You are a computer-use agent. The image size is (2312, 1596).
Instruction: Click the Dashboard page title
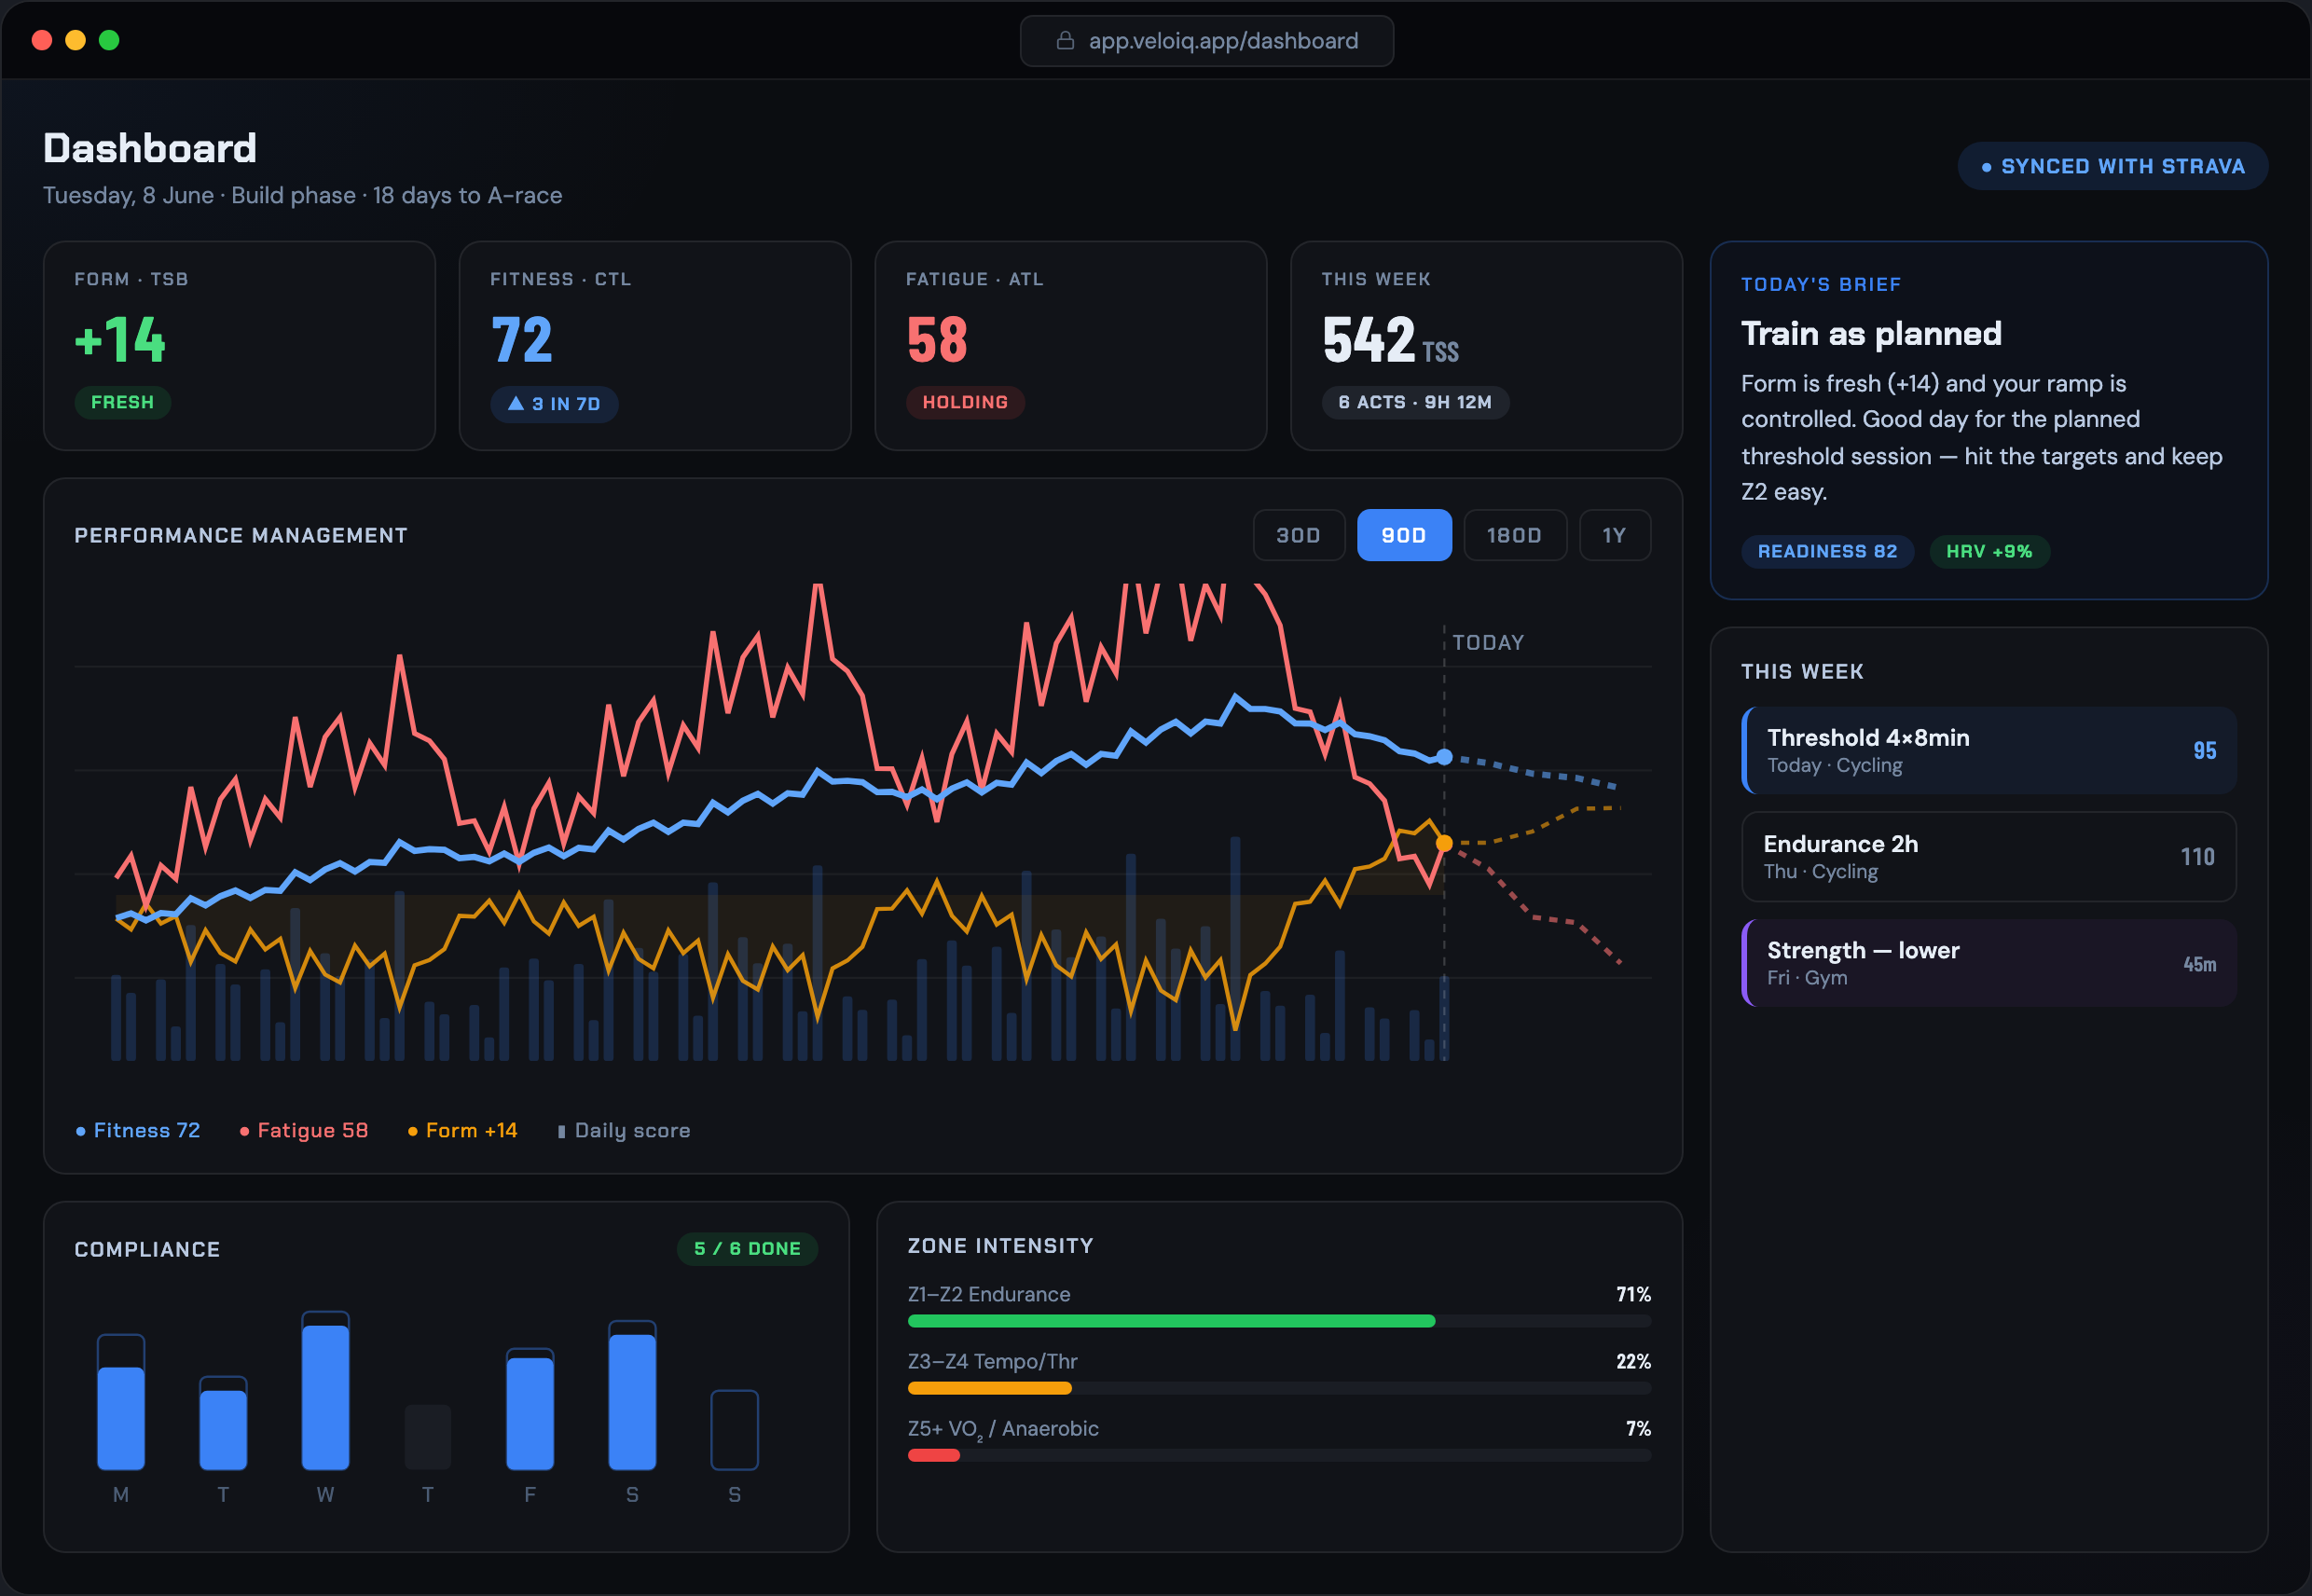[150, 148]
